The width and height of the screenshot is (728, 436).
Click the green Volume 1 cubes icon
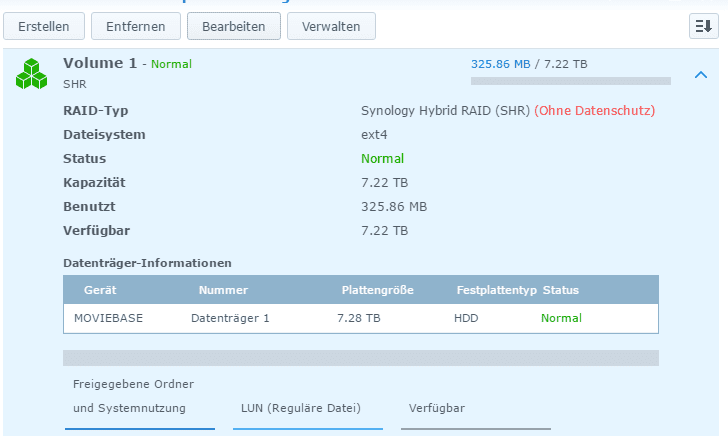coord(31,74)
